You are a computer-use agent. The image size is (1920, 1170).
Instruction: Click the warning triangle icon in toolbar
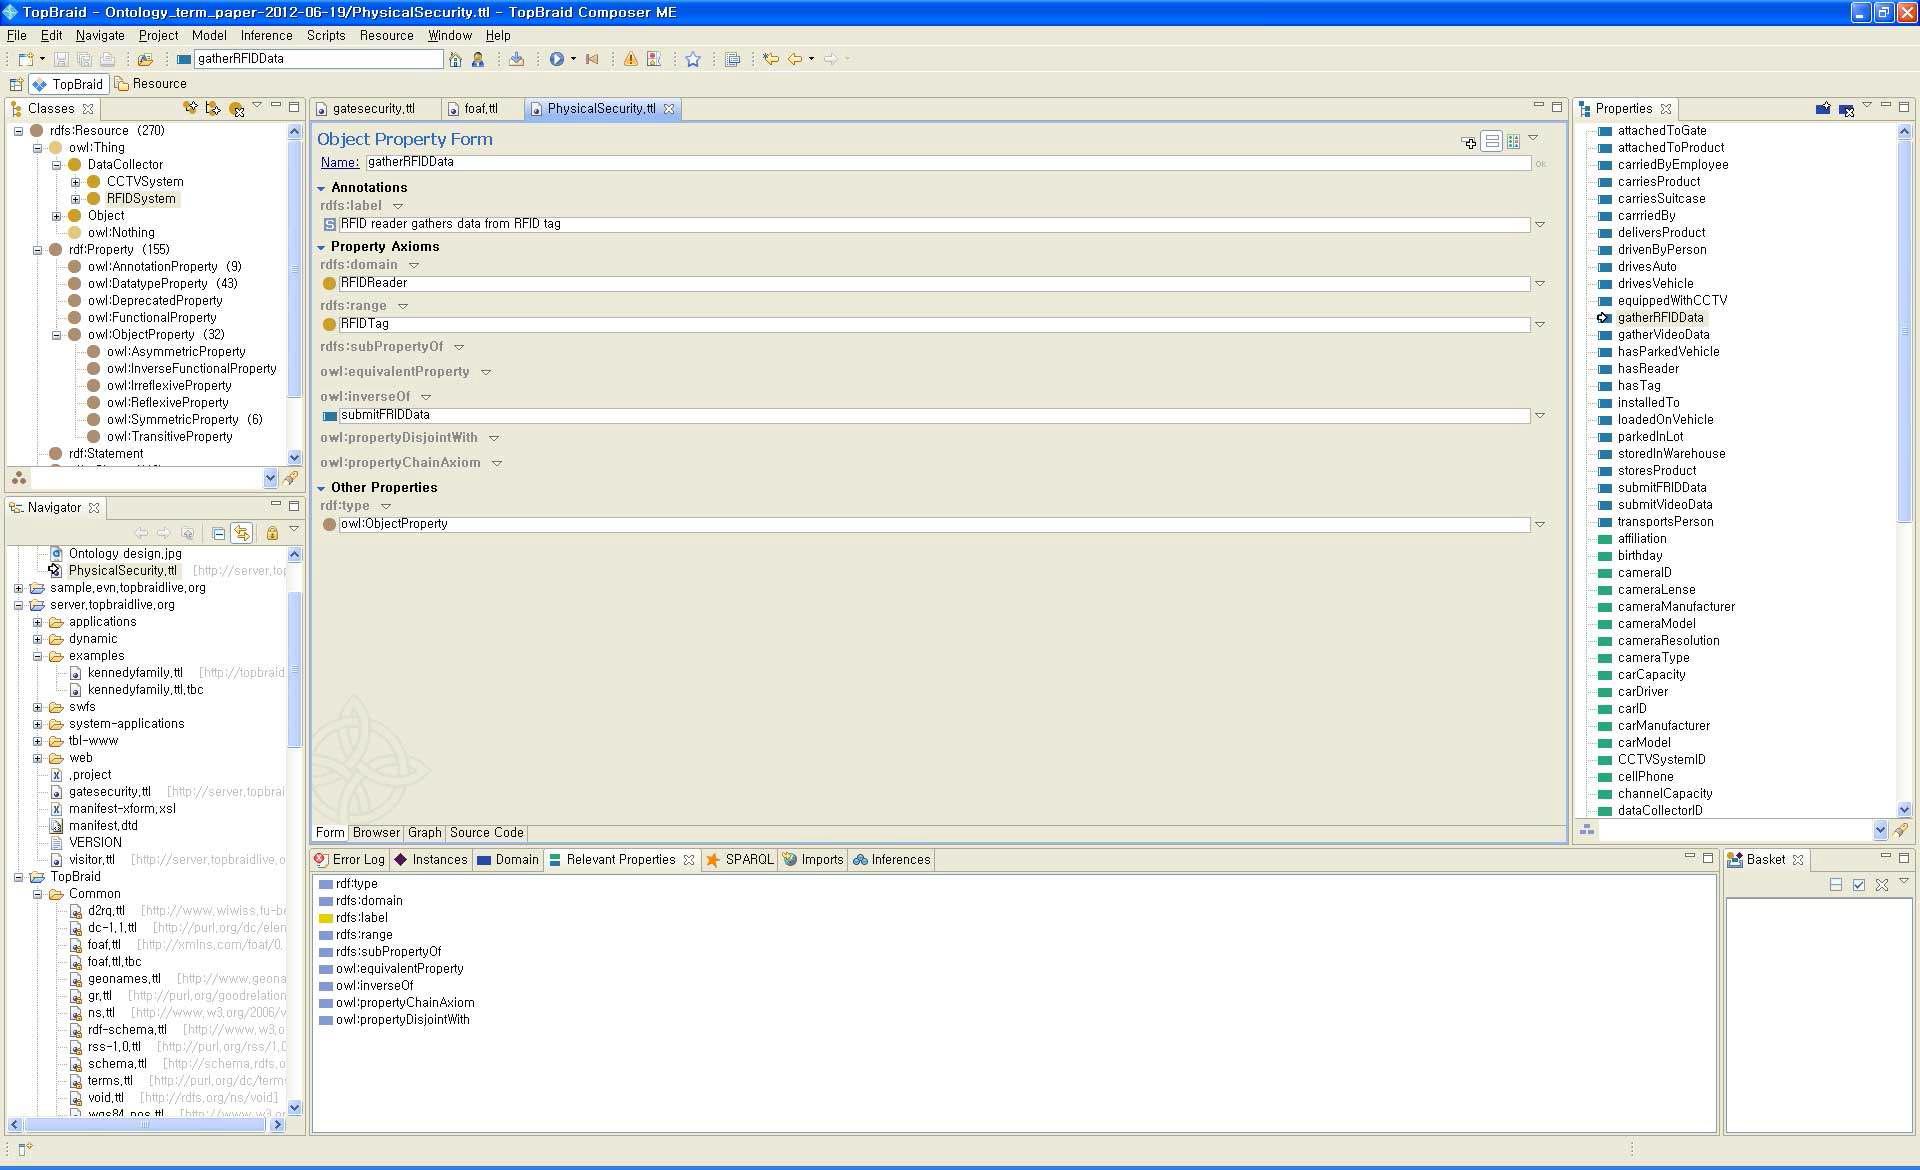point(631,59)
